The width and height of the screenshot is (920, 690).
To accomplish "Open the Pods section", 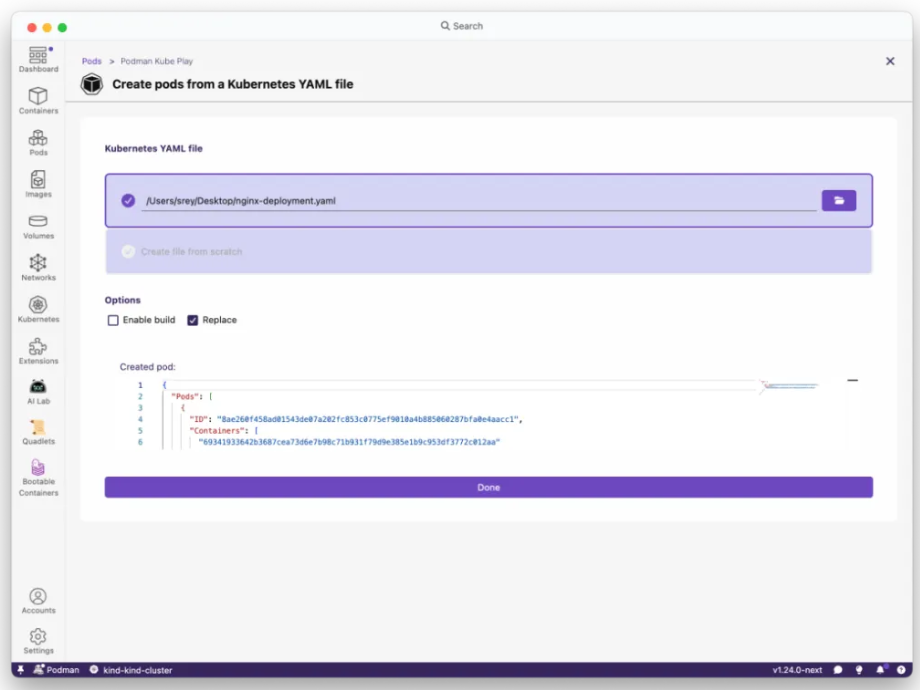I will [x=38, y=143].
